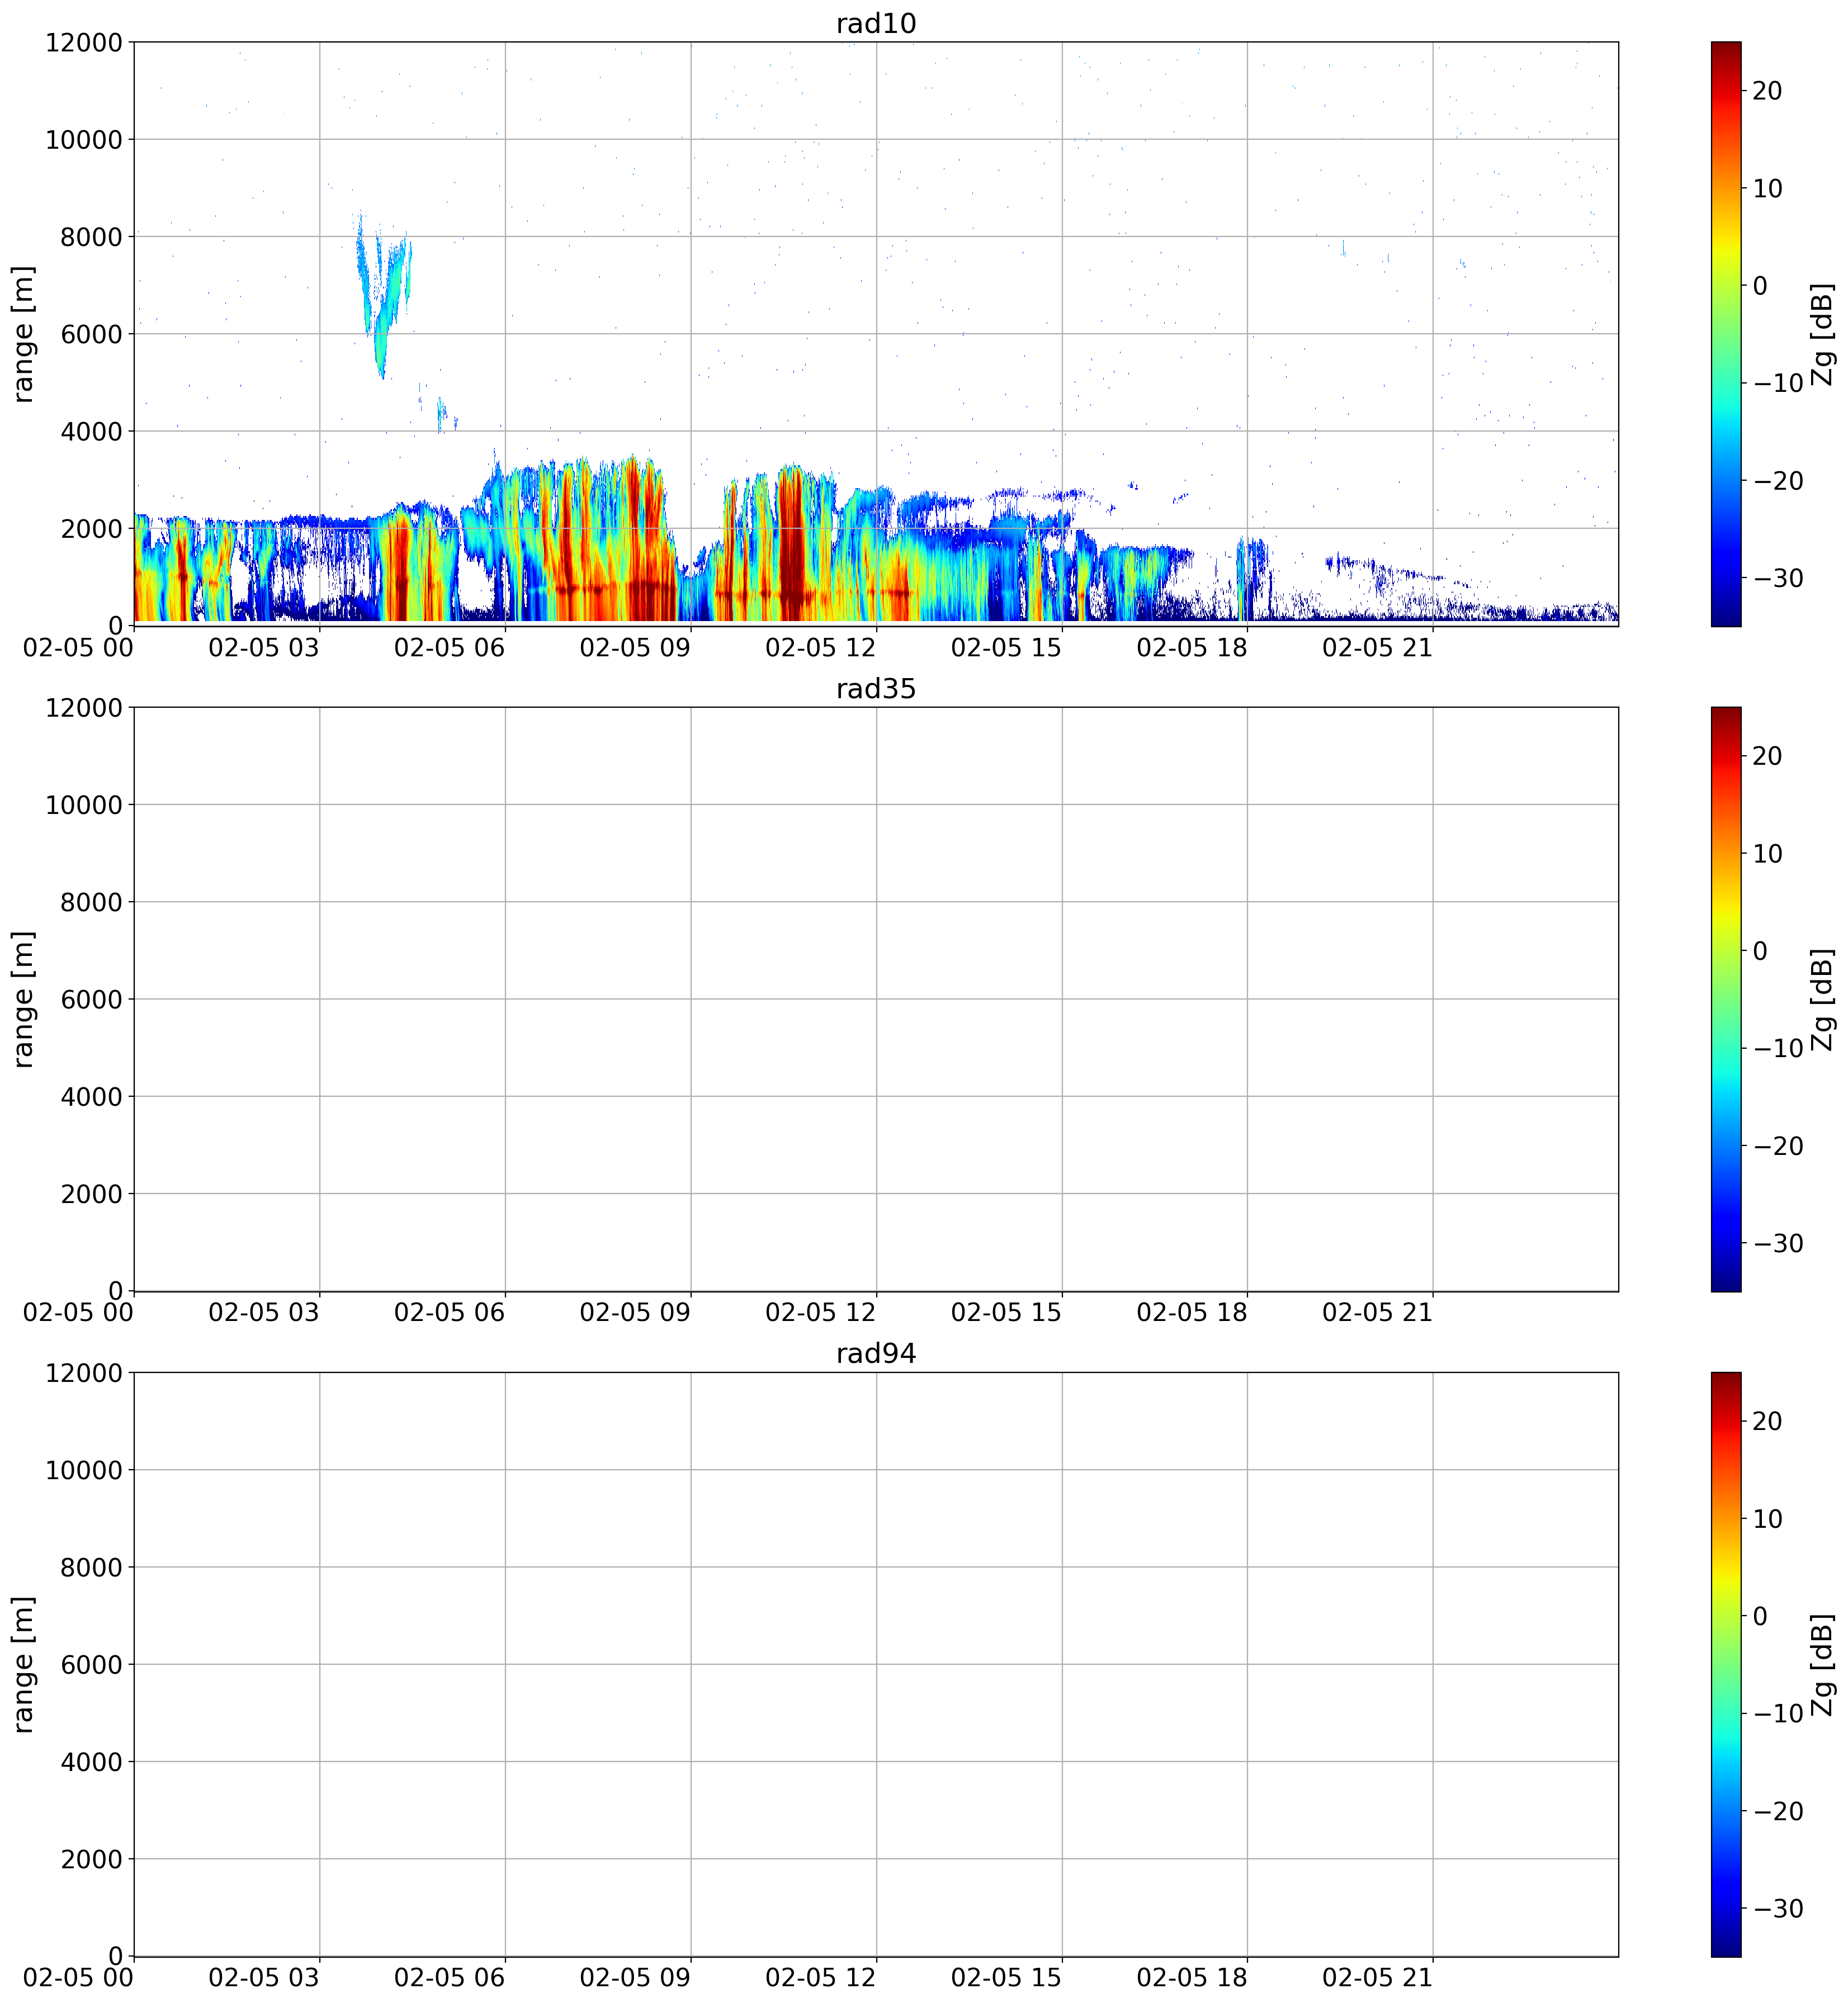Click the Zg [dB] label beside rad94 colorbar
The height and width of the screenshot is (2003, 1848).
click(1822, 1664)
